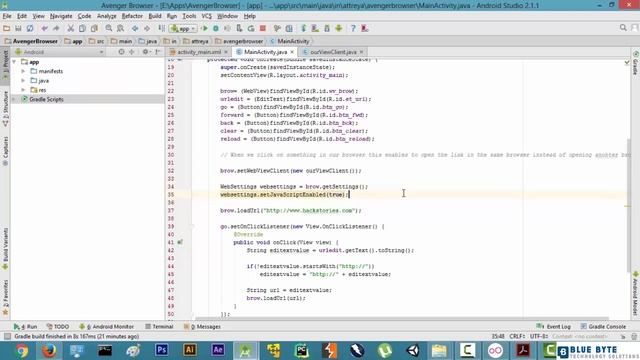Close the MainActivity.java tab
The height and width of the screenshot is (360, 640).
(x=292, y=52)
